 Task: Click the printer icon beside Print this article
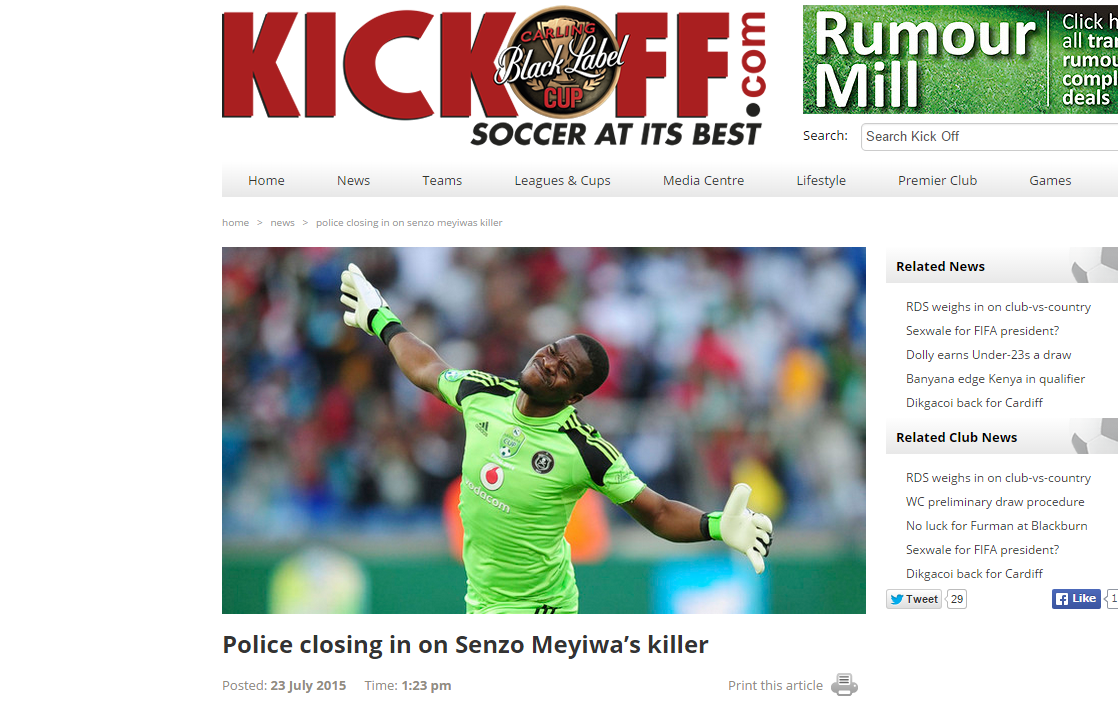pos(844,685)
